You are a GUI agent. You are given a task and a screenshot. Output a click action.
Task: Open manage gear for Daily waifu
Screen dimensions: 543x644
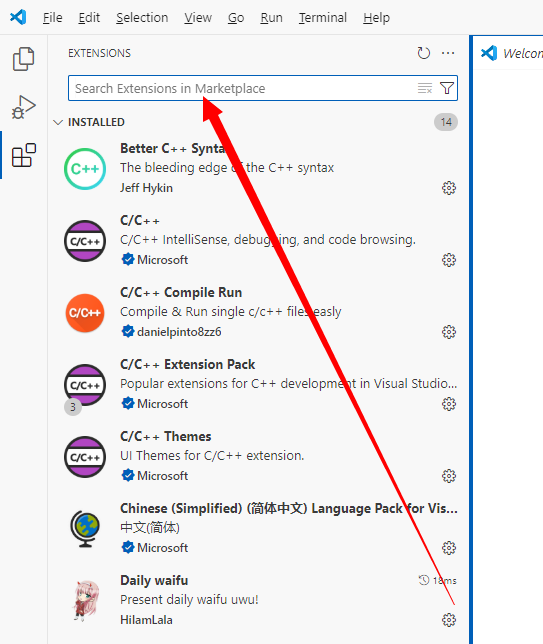click(x=449, y=620)
